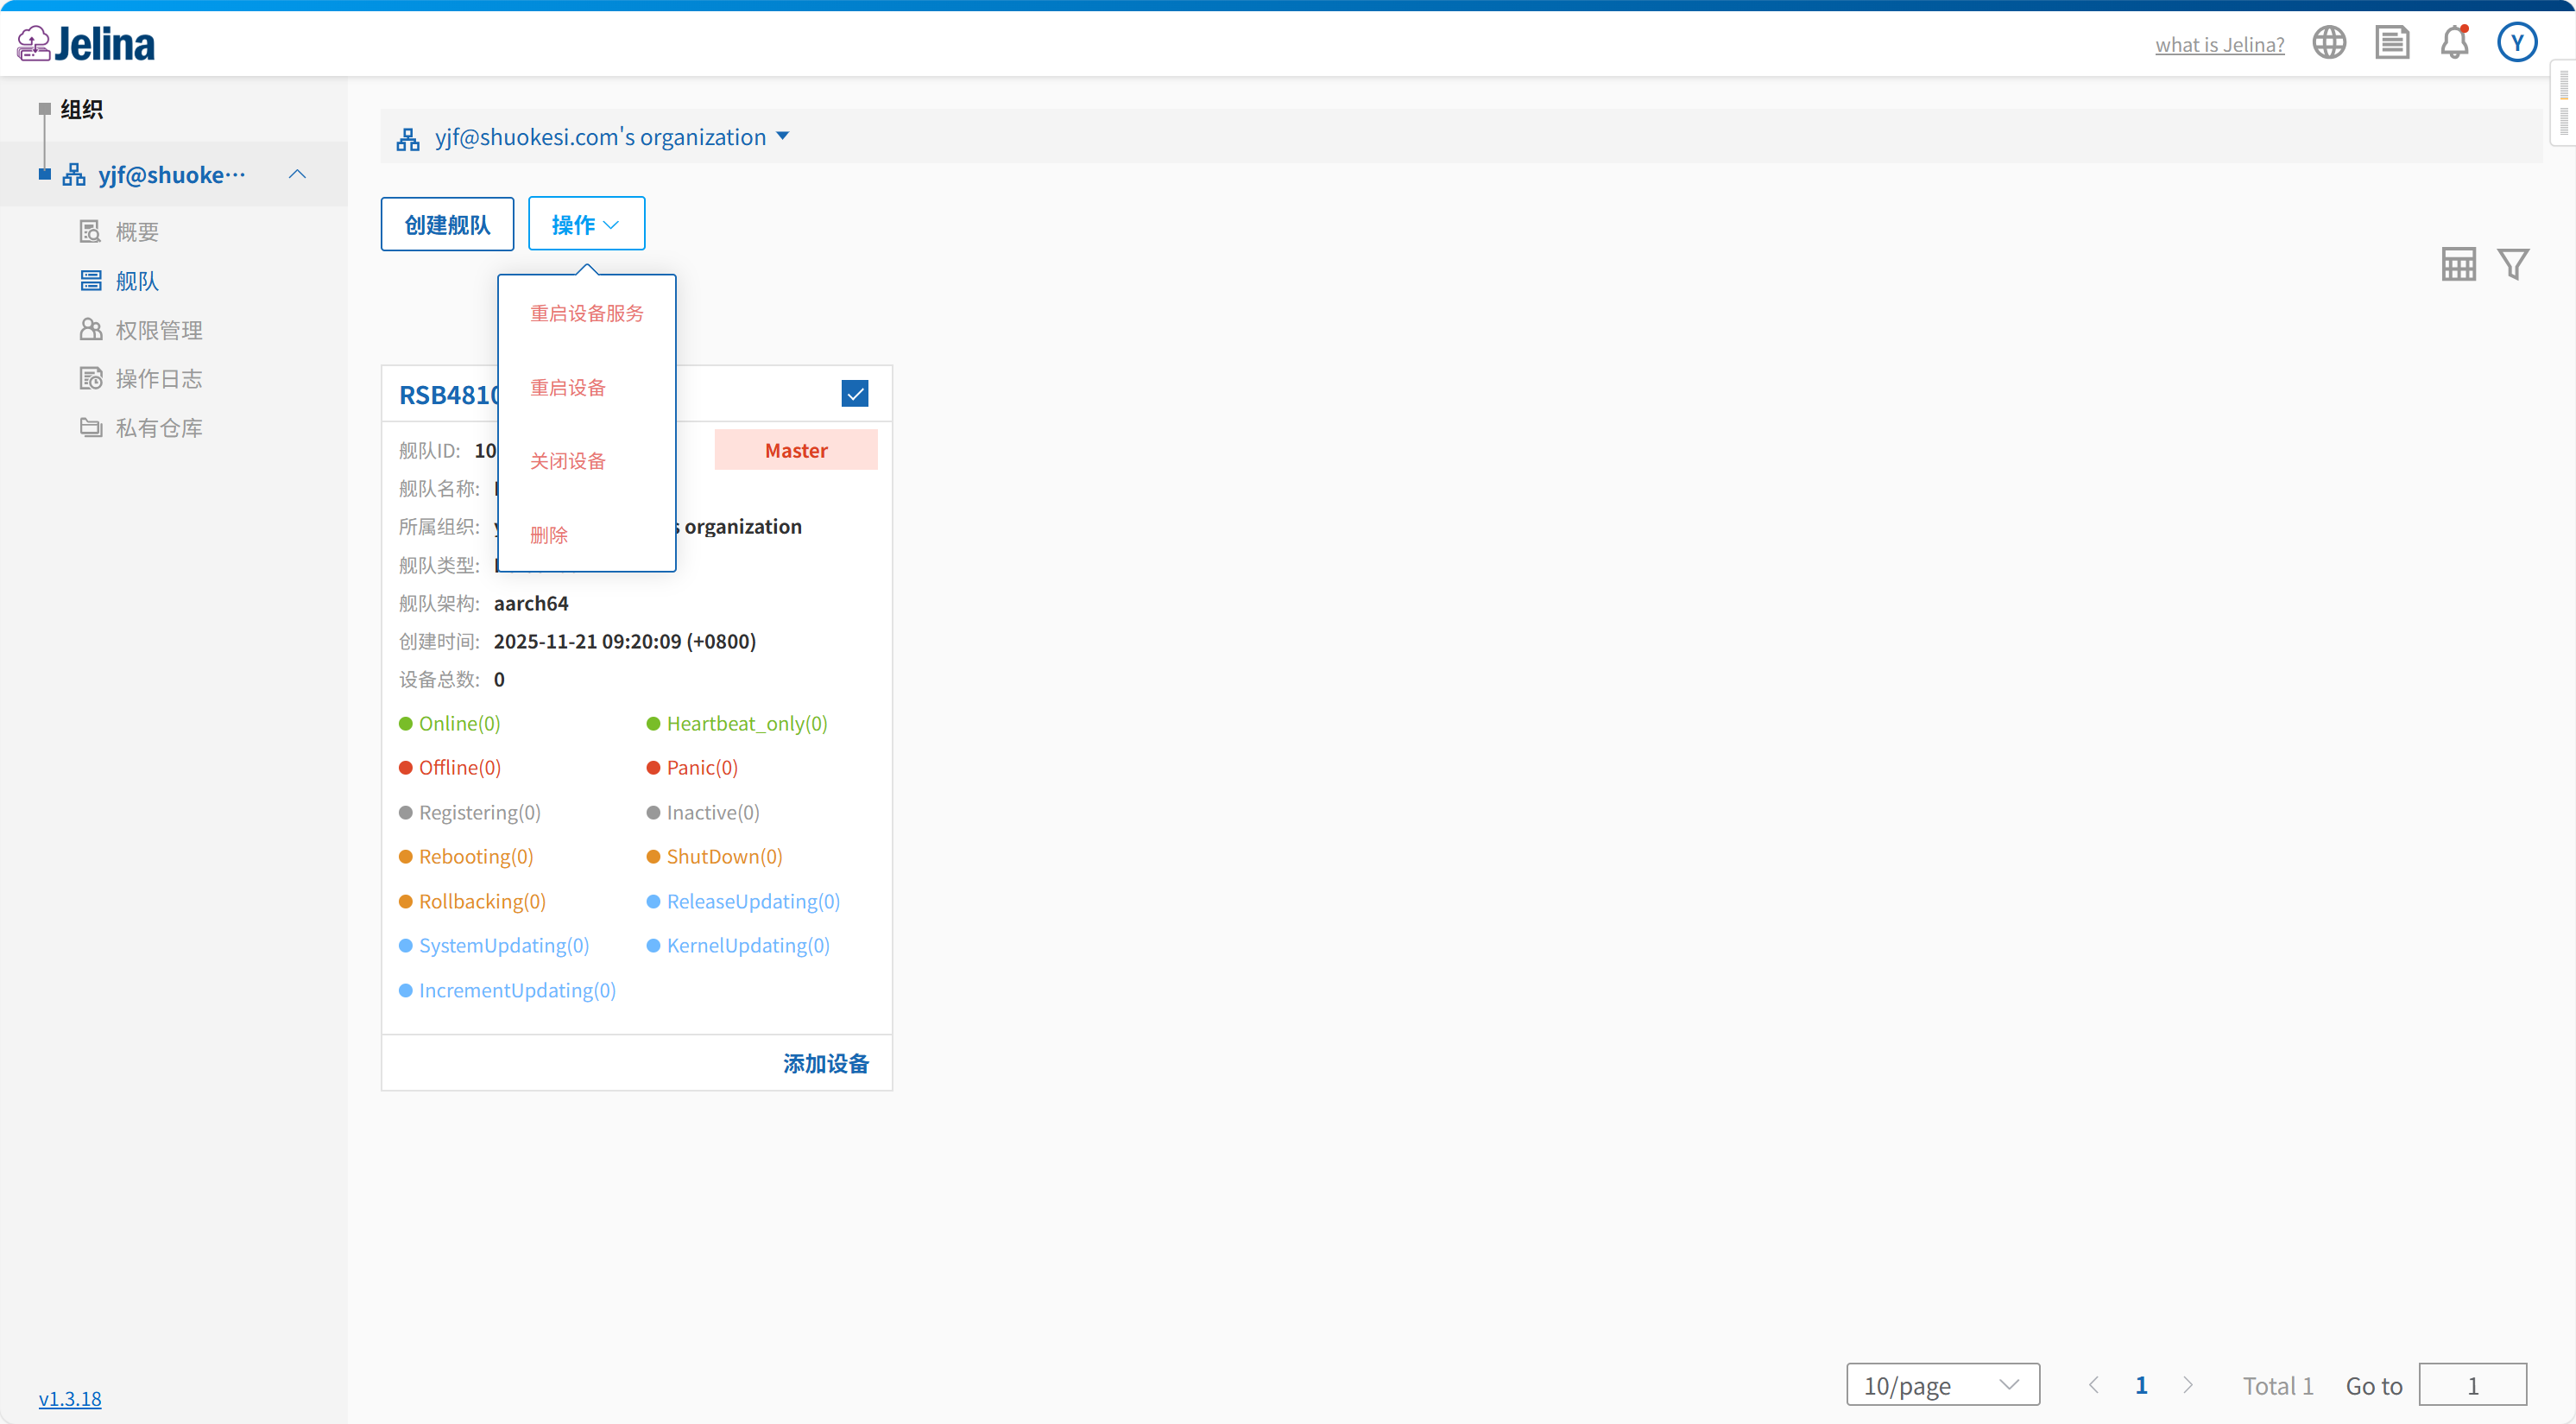Open the filter funnel icon
This screenshot has width=2576, height=1424.
(2513, 264)
